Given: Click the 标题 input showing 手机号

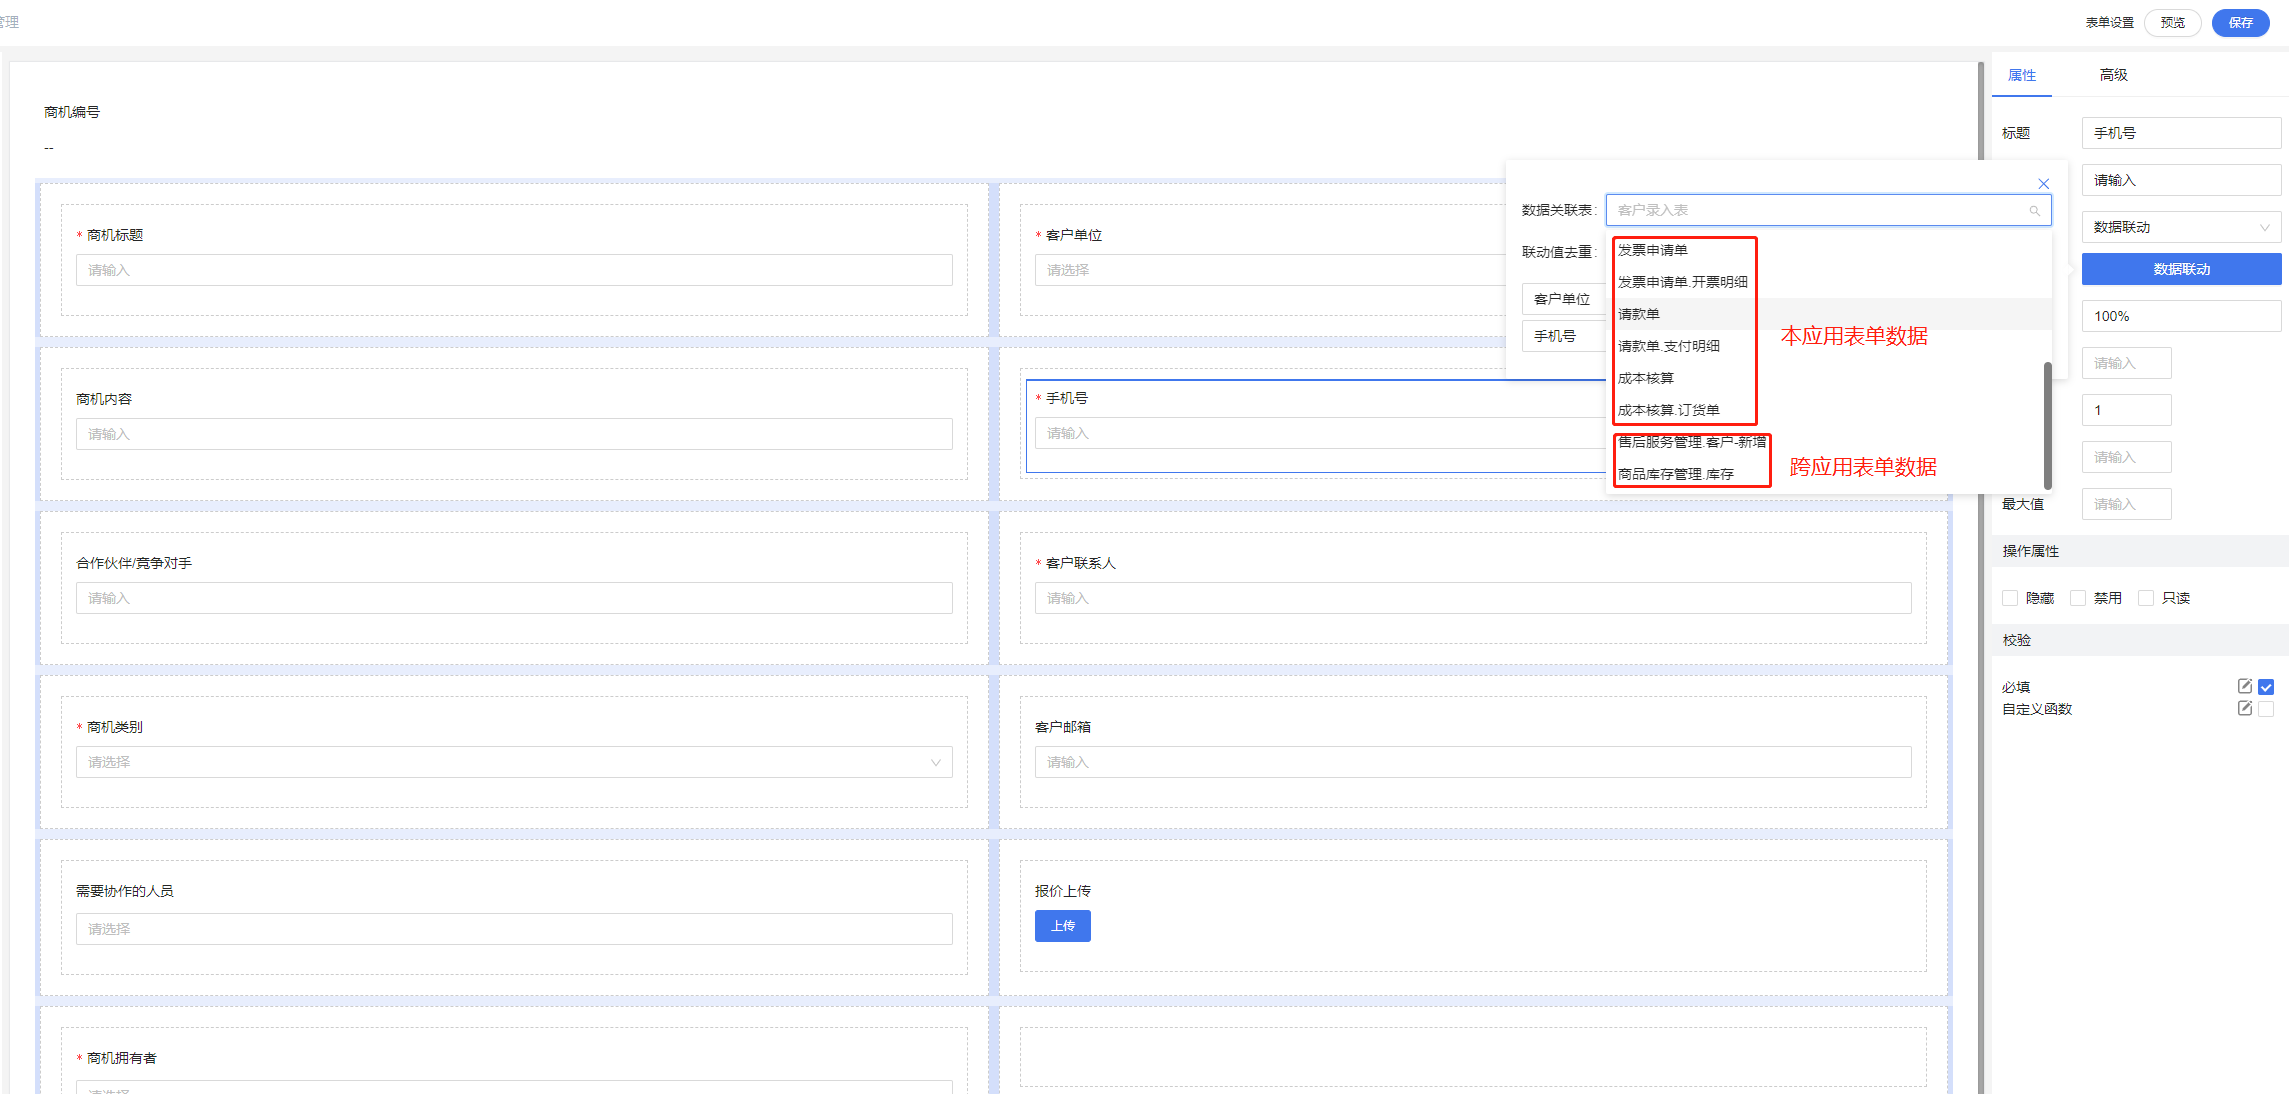Looking at the screenshot, I should [2181, 133].
